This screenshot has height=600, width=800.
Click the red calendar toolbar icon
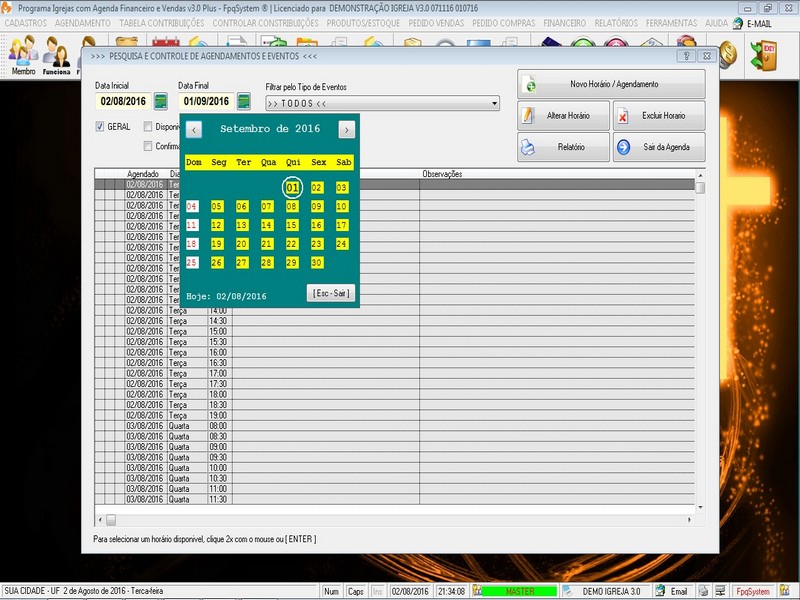coord(166,42)
